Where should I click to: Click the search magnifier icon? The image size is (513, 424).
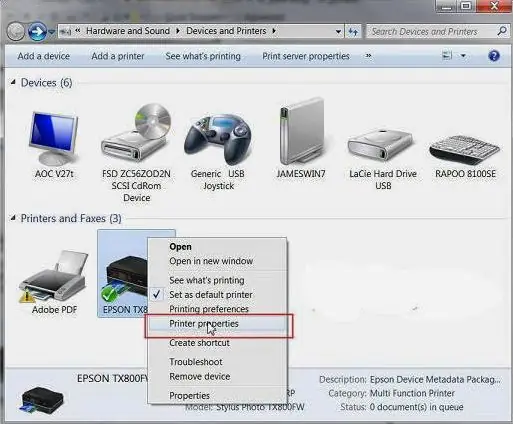(x=502, y=31)
